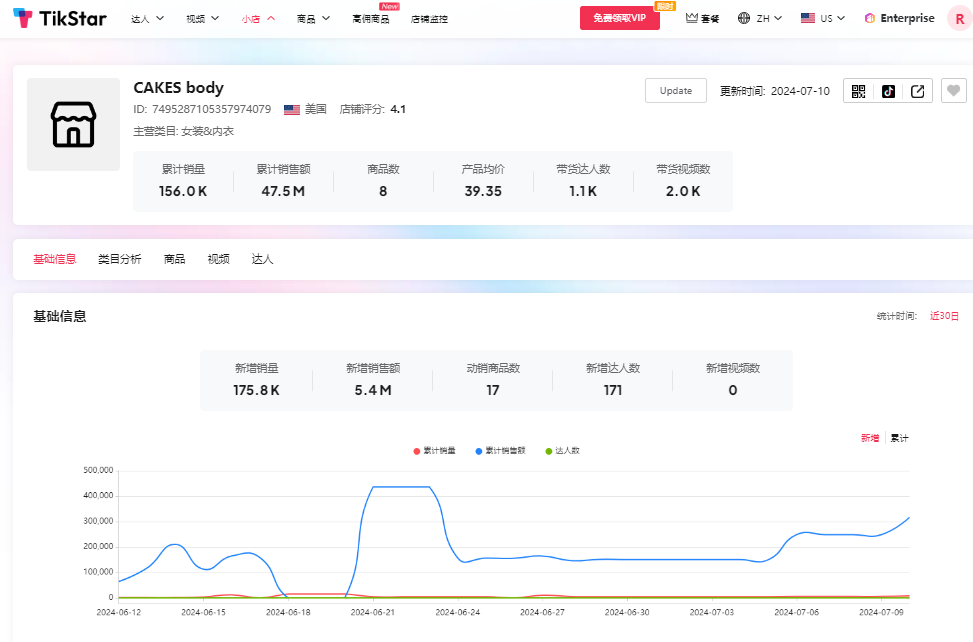
Task: Click the CAKES body shop title
Action: pos(179,87)
